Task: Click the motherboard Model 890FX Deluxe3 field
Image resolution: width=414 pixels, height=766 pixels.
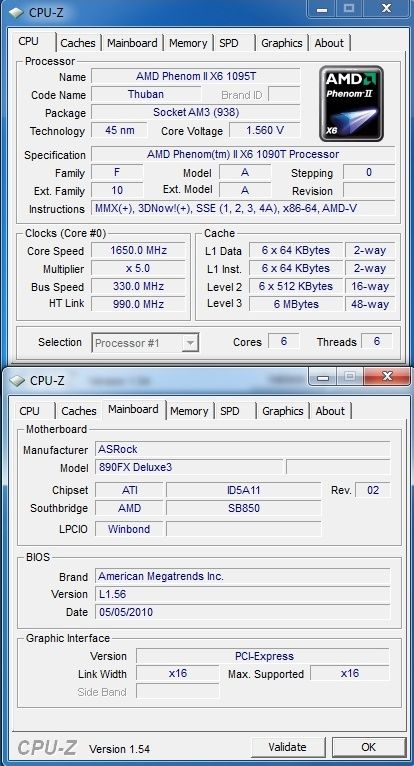Action: point(189,467)
